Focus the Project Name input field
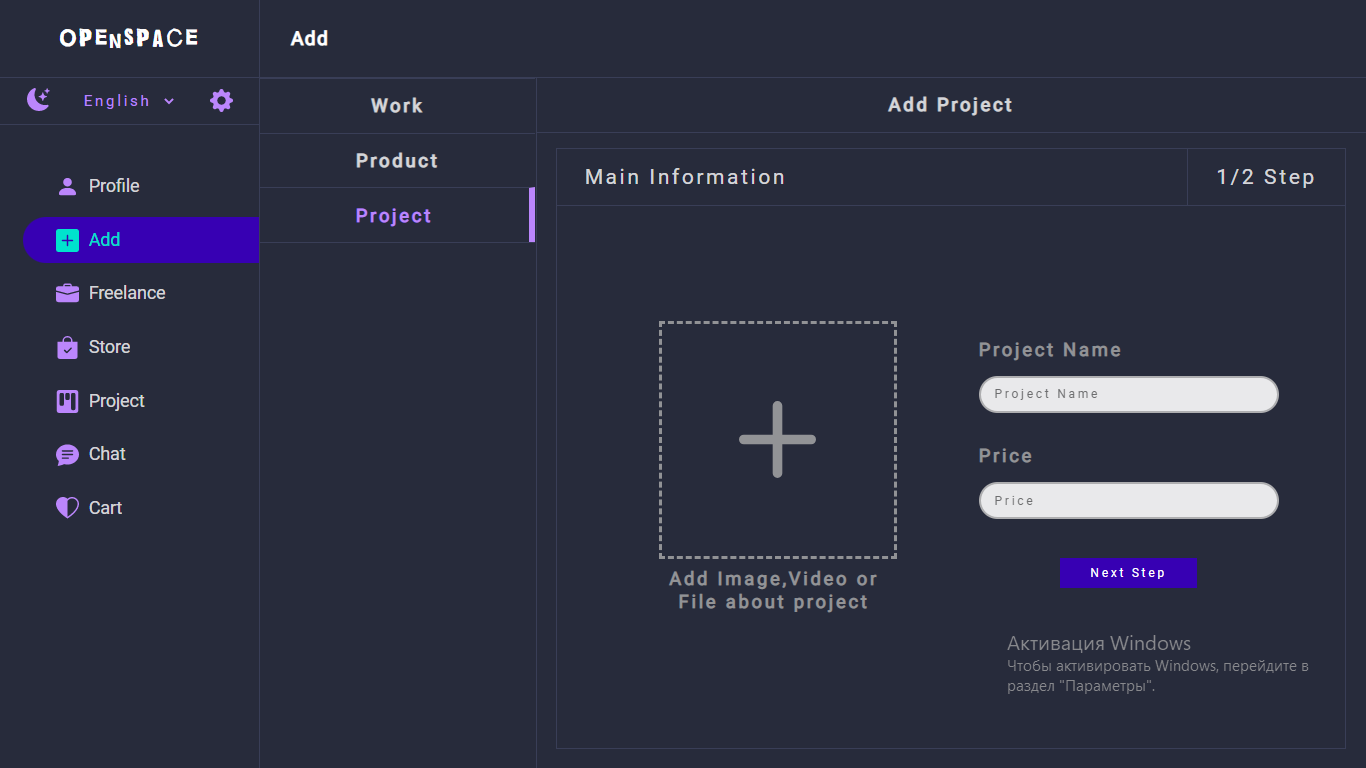Viewport: 1366px width, 768px height. pyautogui.click(x=1128, y=394)
